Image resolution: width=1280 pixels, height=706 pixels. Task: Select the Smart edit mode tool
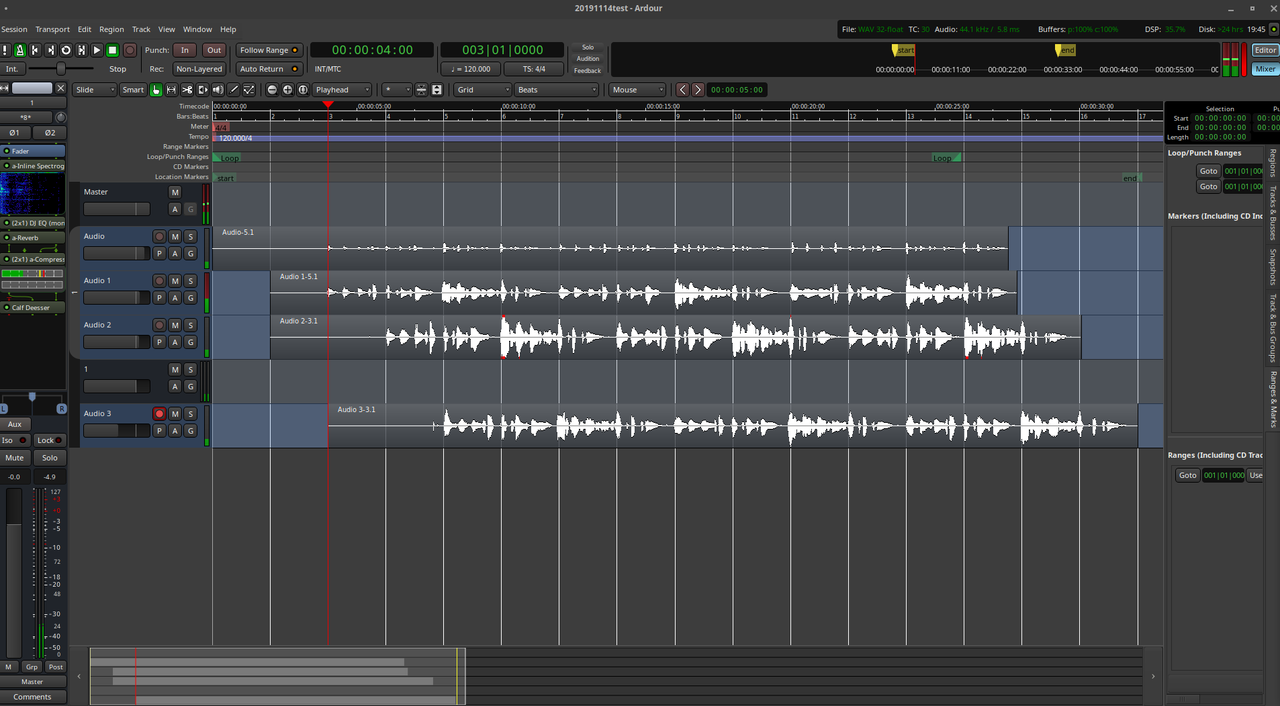[x=132, y=89]
